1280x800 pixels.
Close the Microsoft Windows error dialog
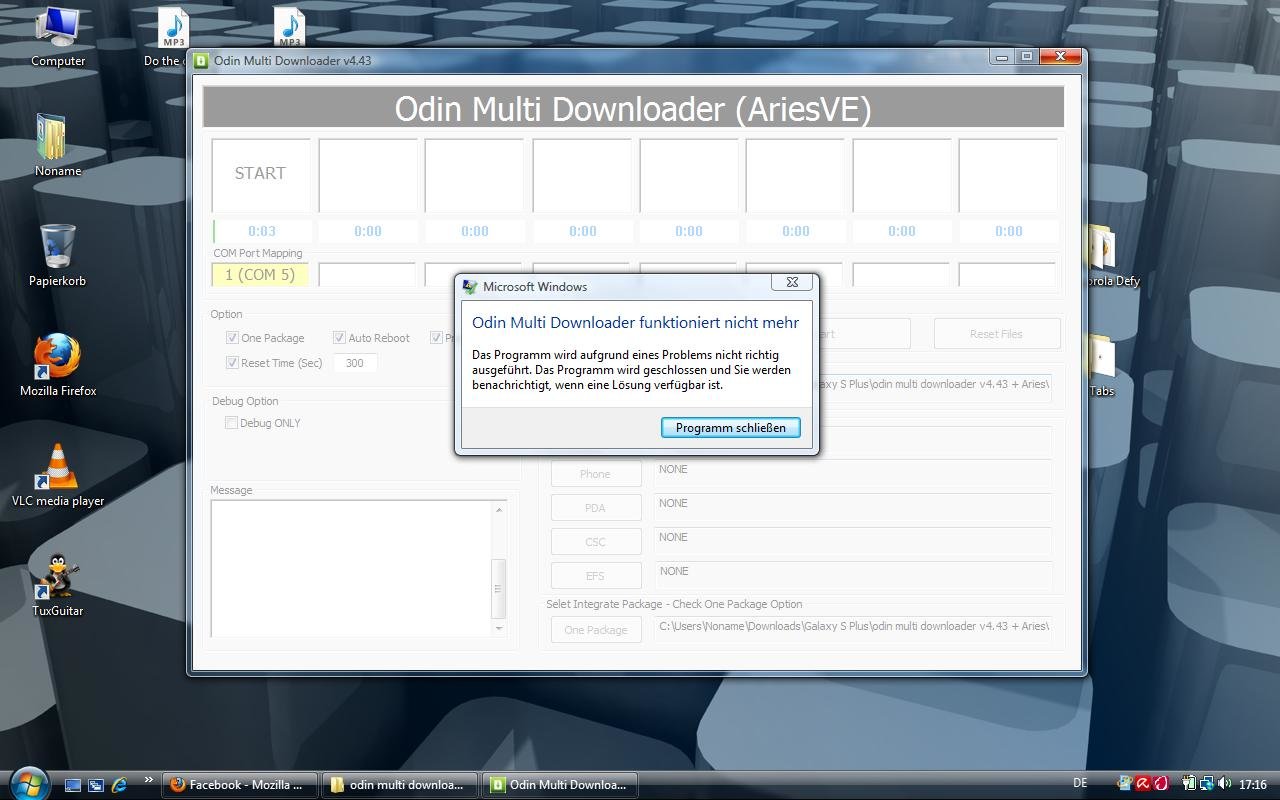click(792, 282)
